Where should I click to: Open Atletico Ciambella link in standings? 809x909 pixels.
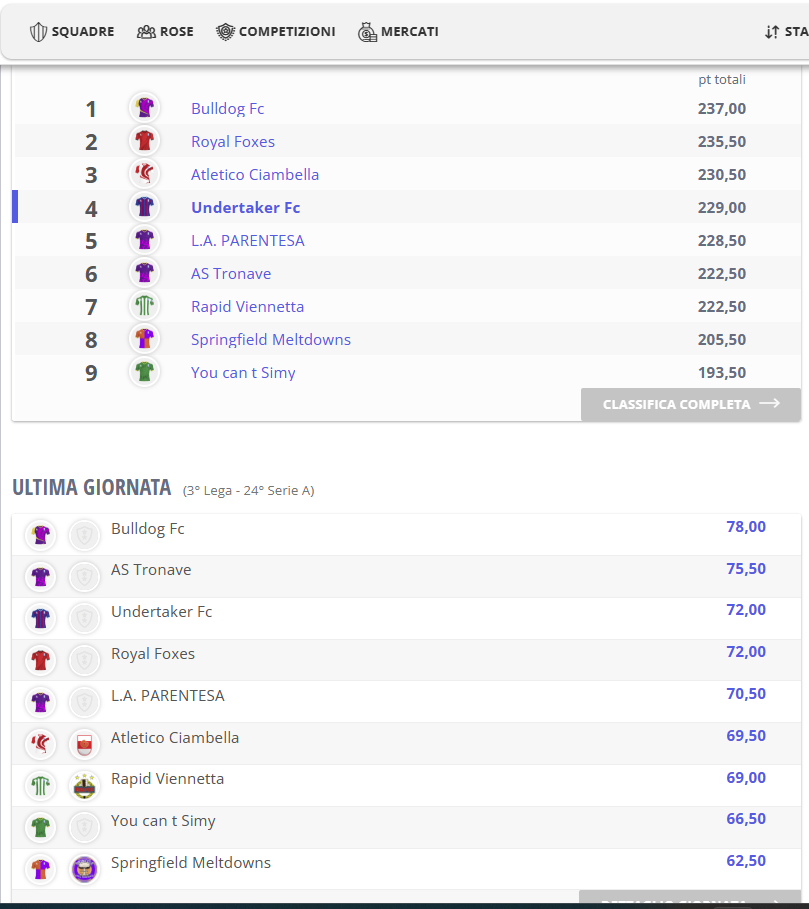255,174
